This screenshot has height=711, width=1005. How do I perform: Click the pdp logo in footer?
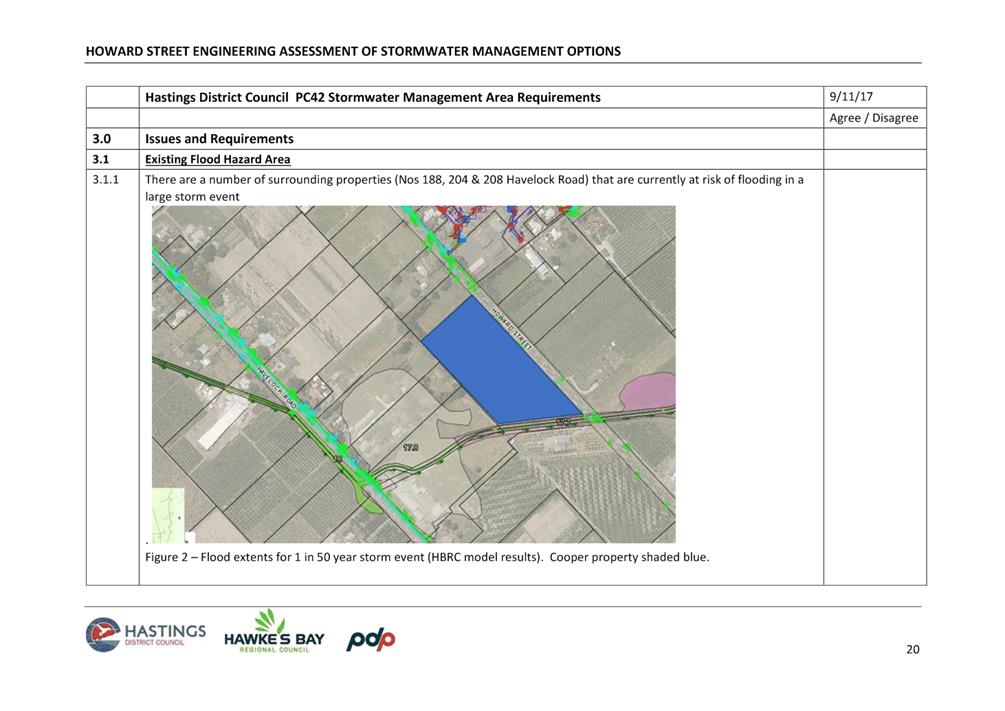[370, 639]
